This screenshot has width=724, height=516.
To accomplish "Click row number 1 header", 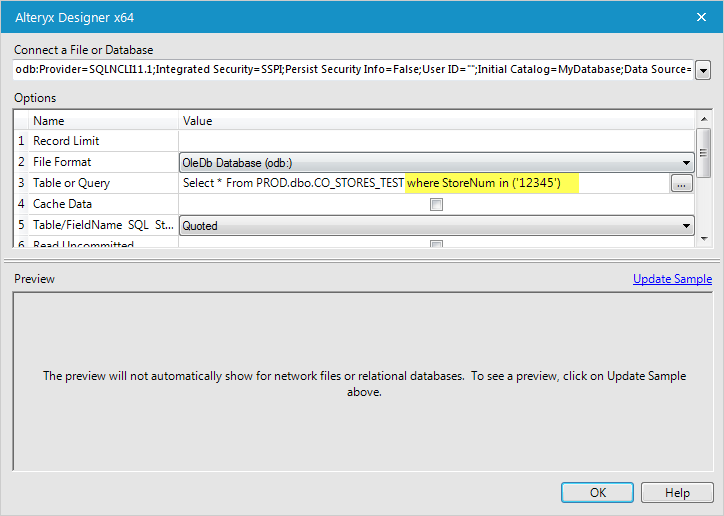I will tap(21, 141).
